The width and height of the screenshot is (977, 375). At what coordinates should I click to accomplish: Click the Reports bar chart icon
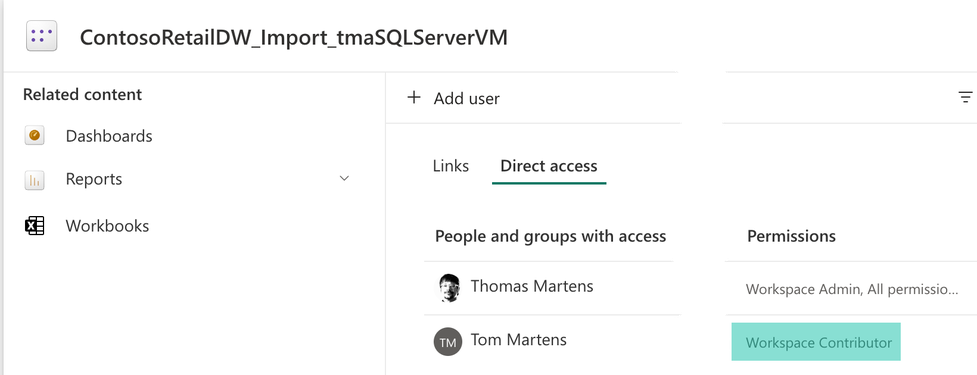tap(35, 180)
